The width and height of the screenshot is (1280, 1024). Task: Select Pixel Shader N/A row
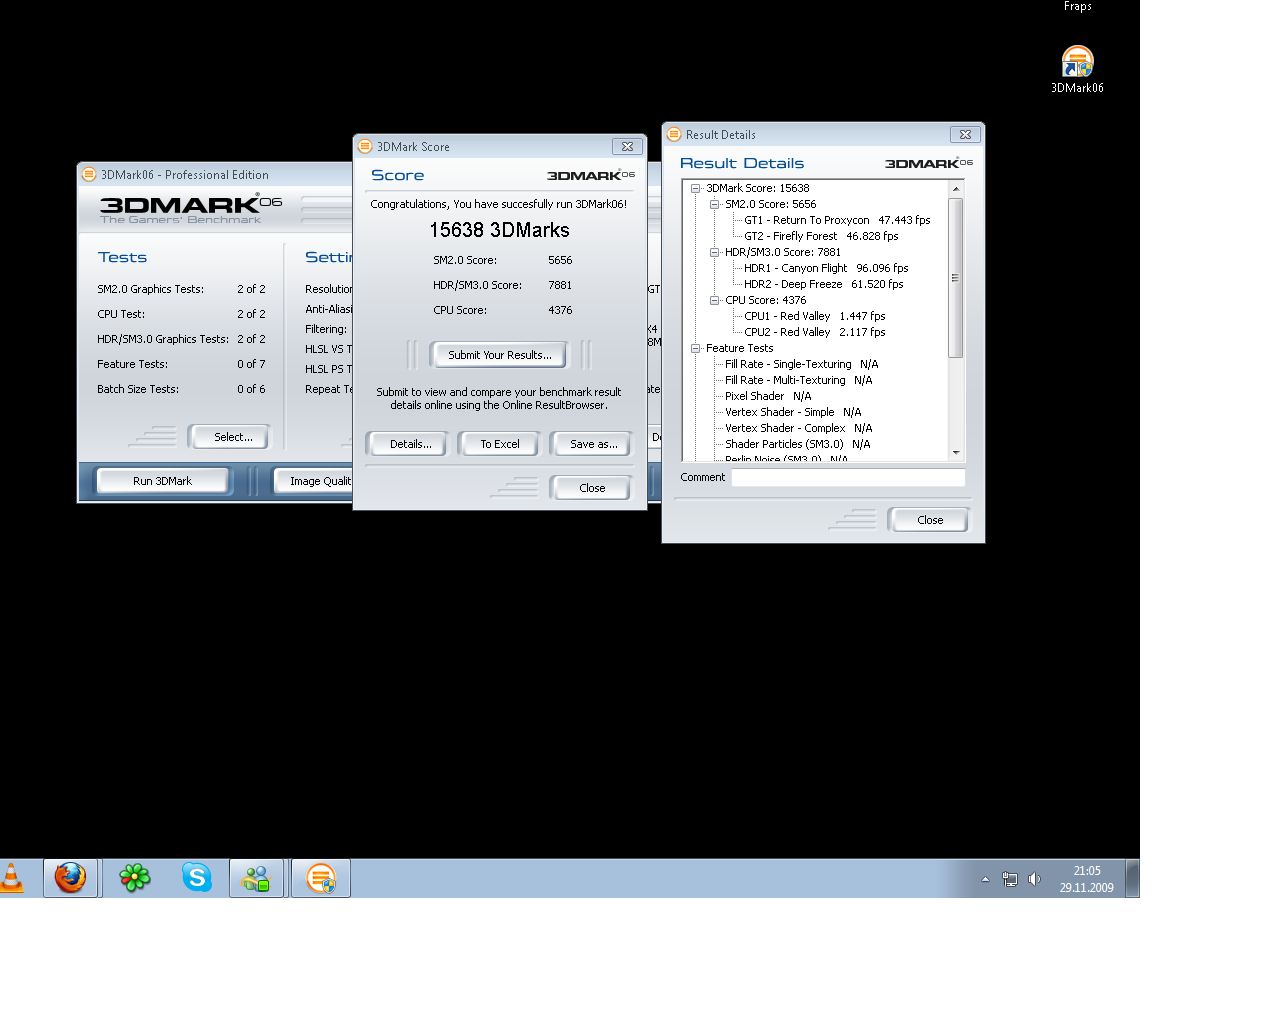pyautogui.click(x=768, y=396)
